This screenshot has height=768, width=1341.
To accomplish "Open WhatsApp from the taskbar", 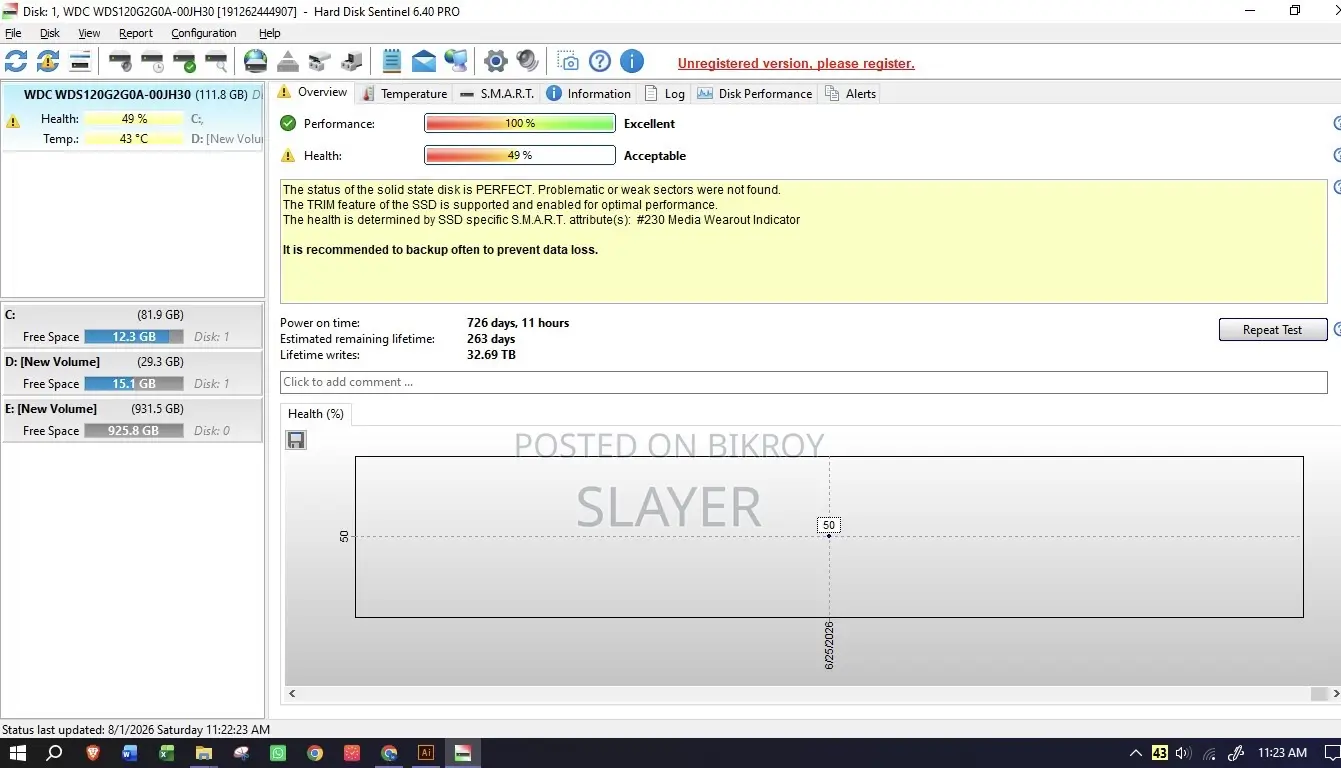I will click(x=278, y=753).
